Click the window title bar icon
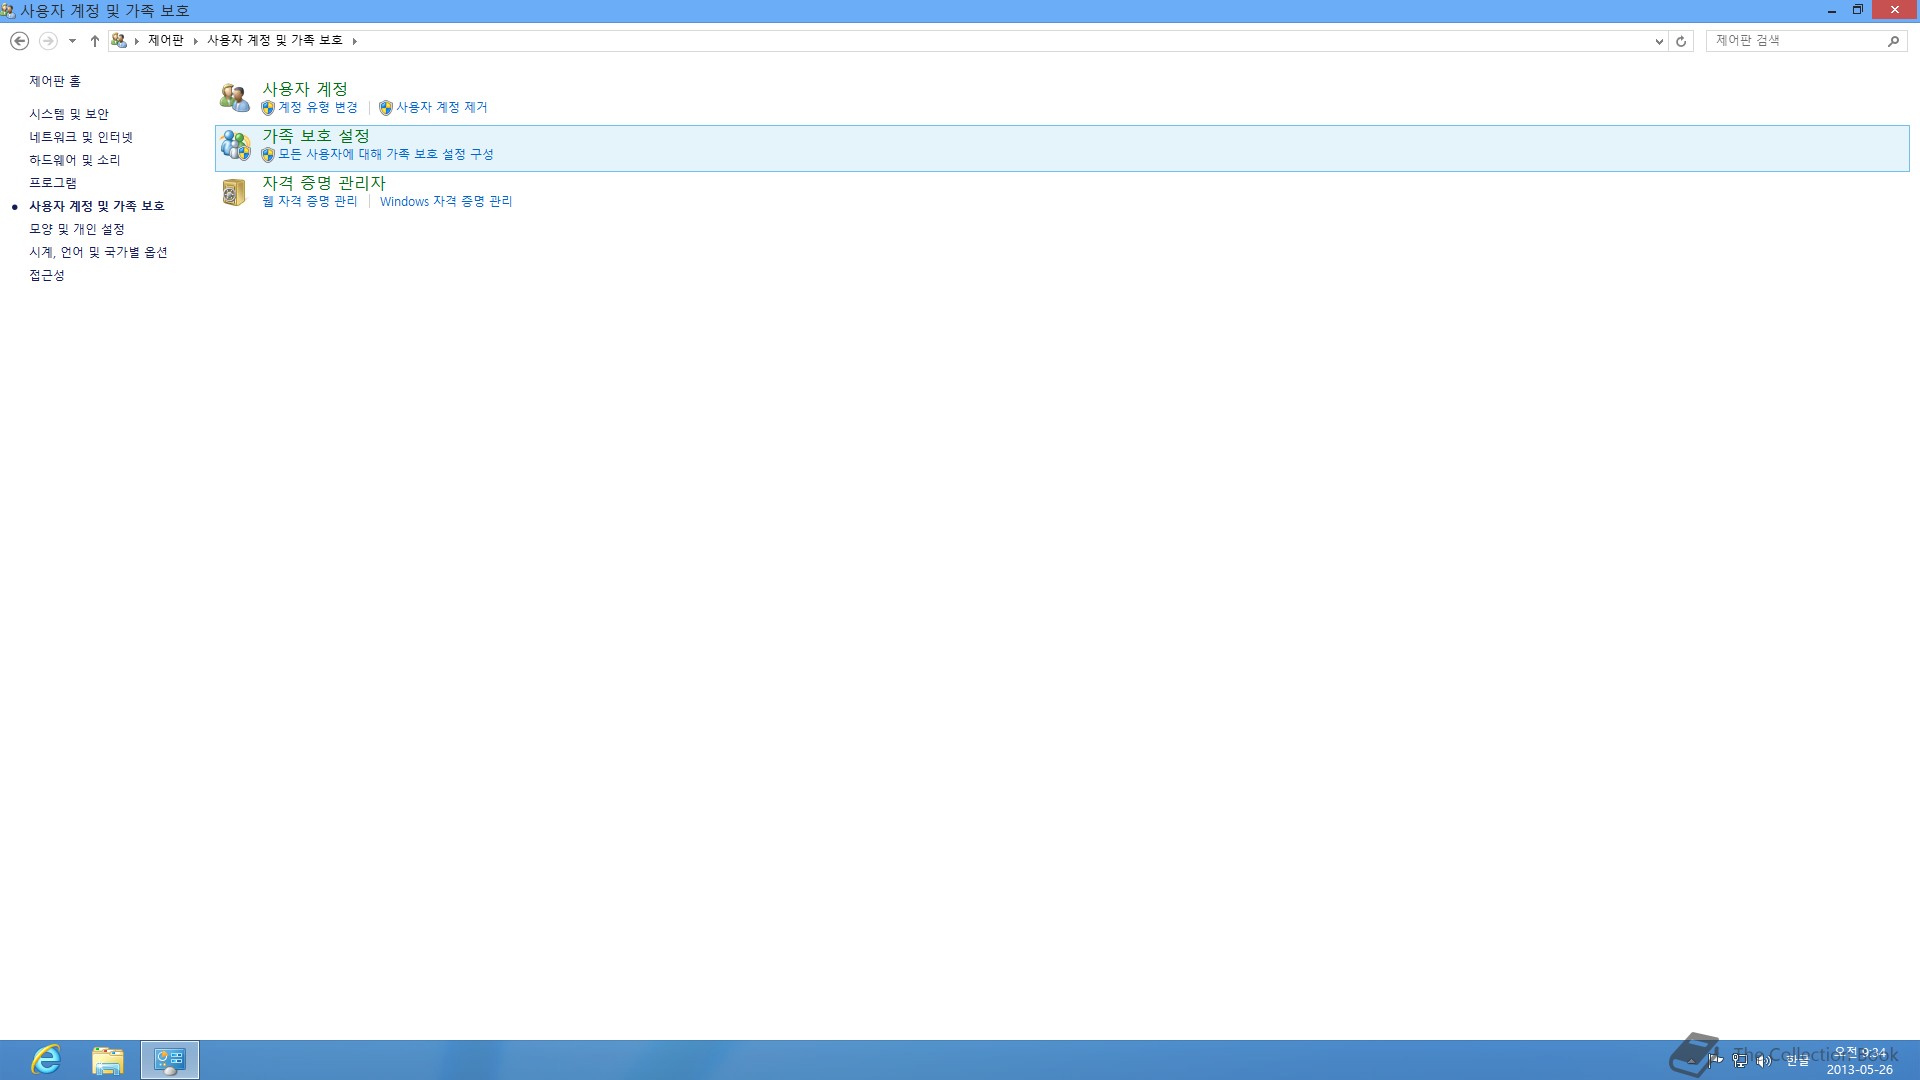Image resolution: width=1920 pixels, height=1080 pixels. (8, 11)
